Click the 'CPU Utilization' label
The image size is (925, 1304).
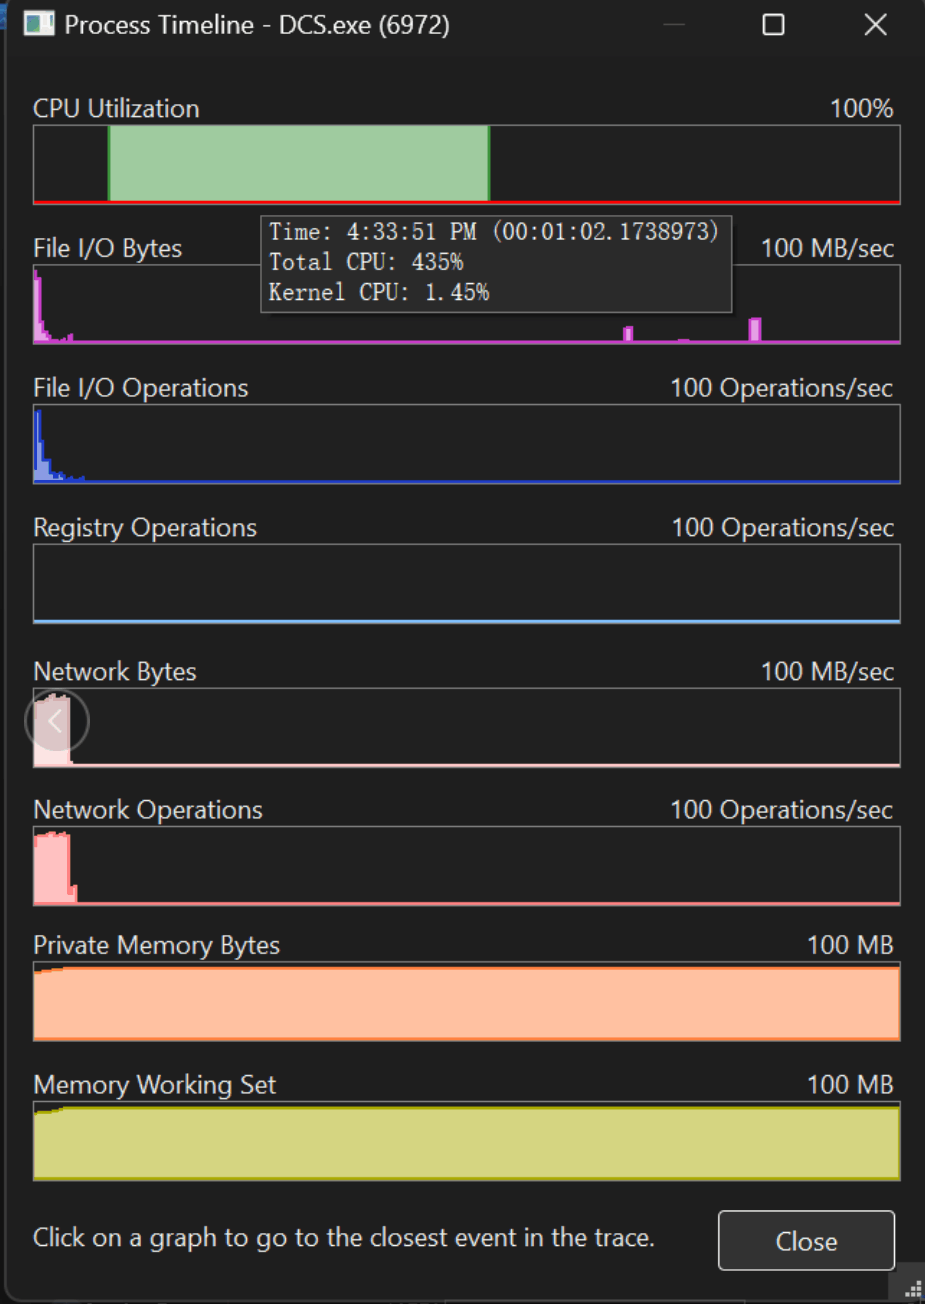coord(116,108)
